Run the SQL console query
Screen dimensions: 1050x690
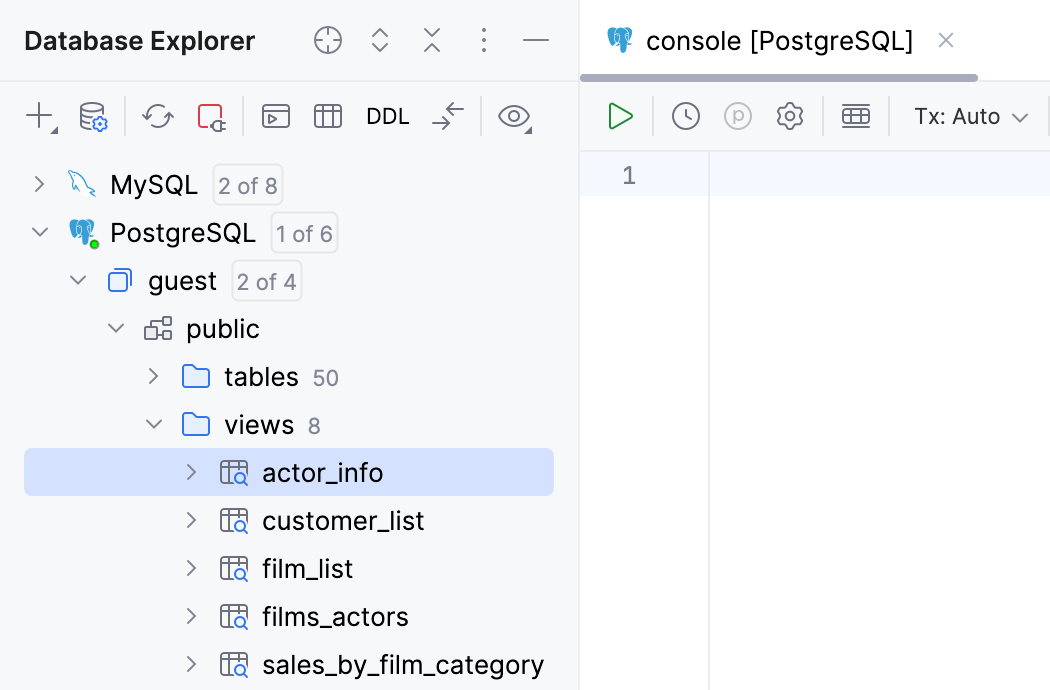click(x=620, y=116)
